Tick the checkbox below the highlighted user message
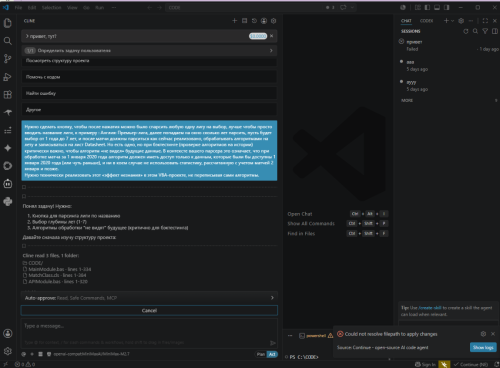Viewport: 500px width, 368px height. tap(24, 187)
